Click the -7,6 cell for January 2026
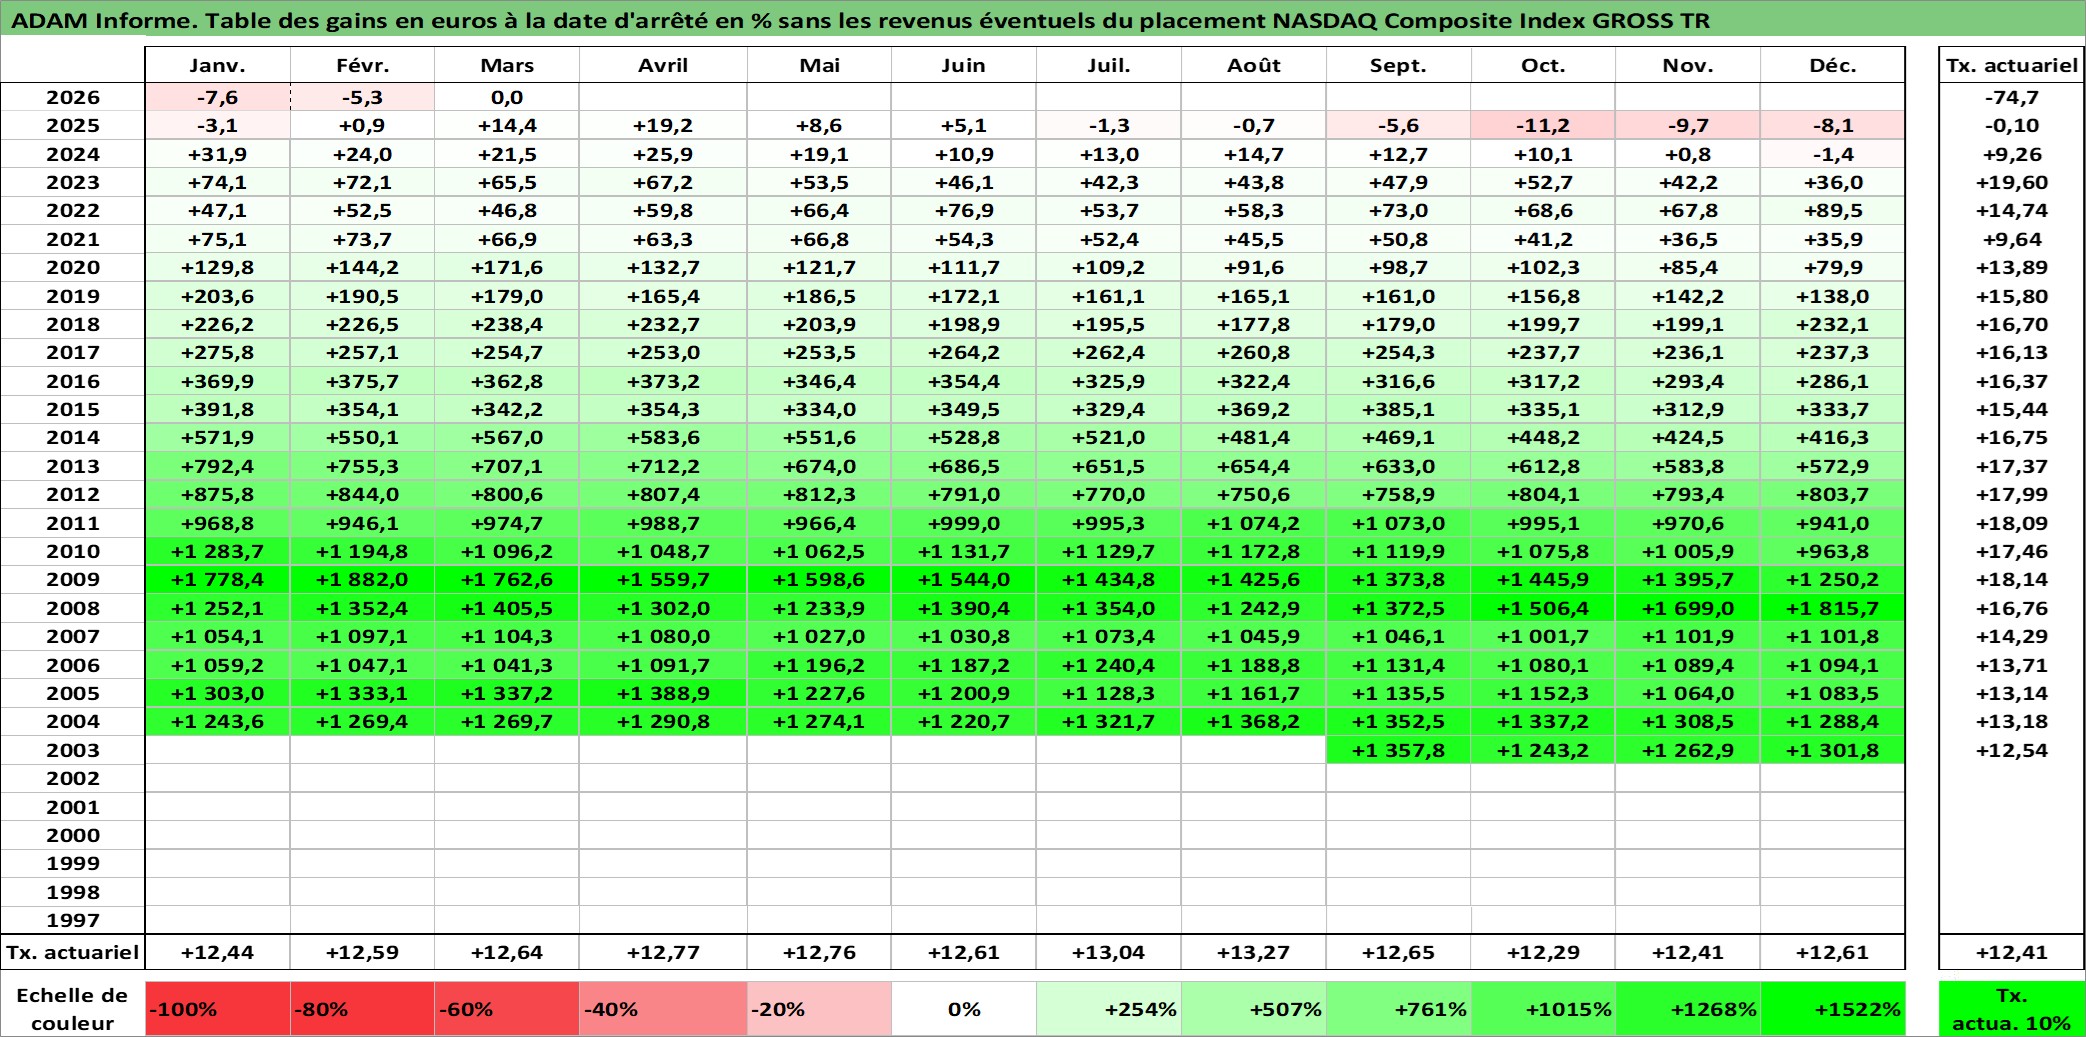 pyautogui.click(x=218, y=97)
